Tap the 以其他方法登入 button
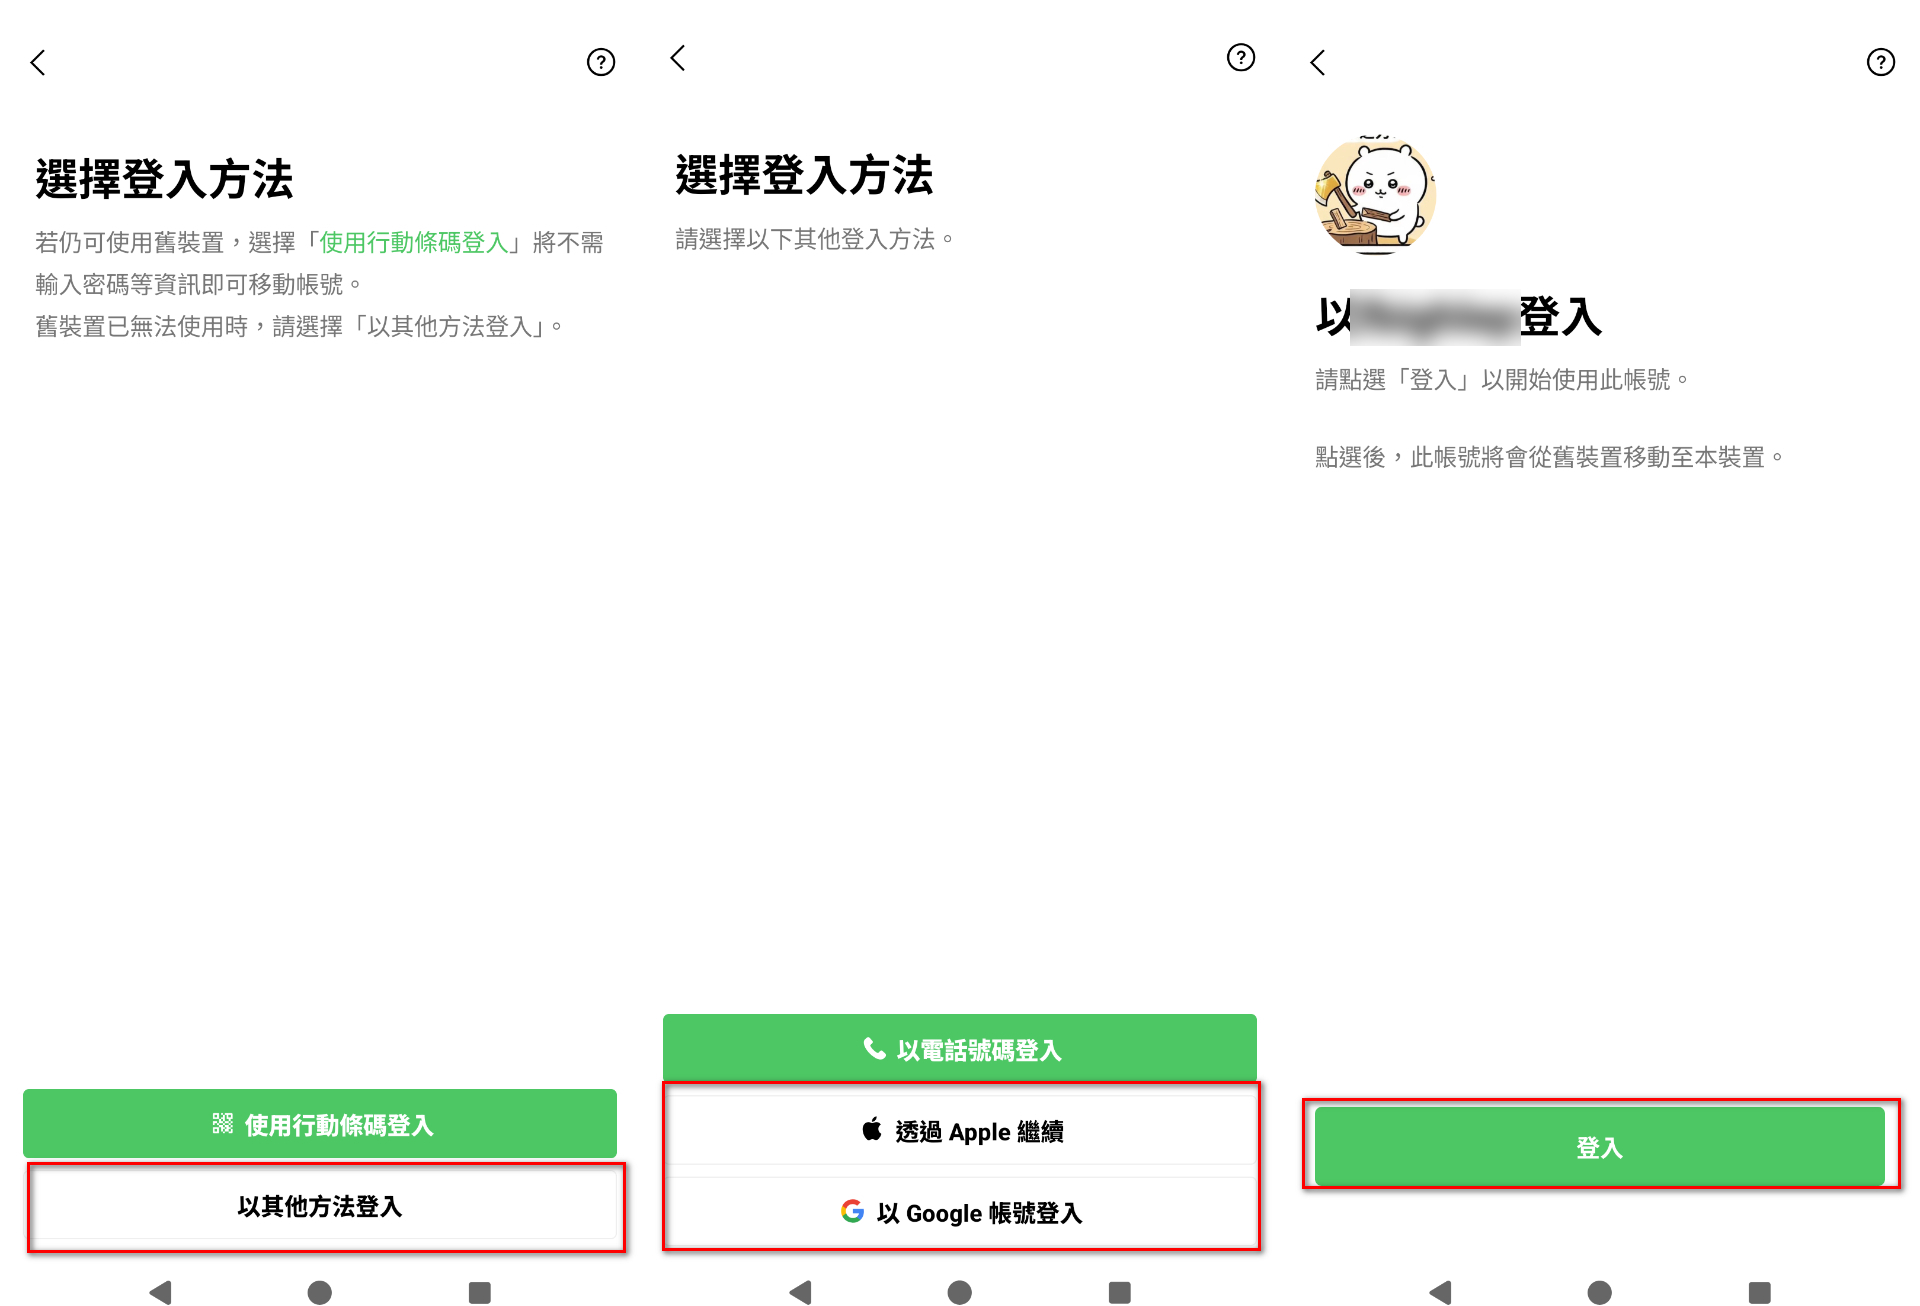The image size is (1920, 1306). coord(322,1207)
